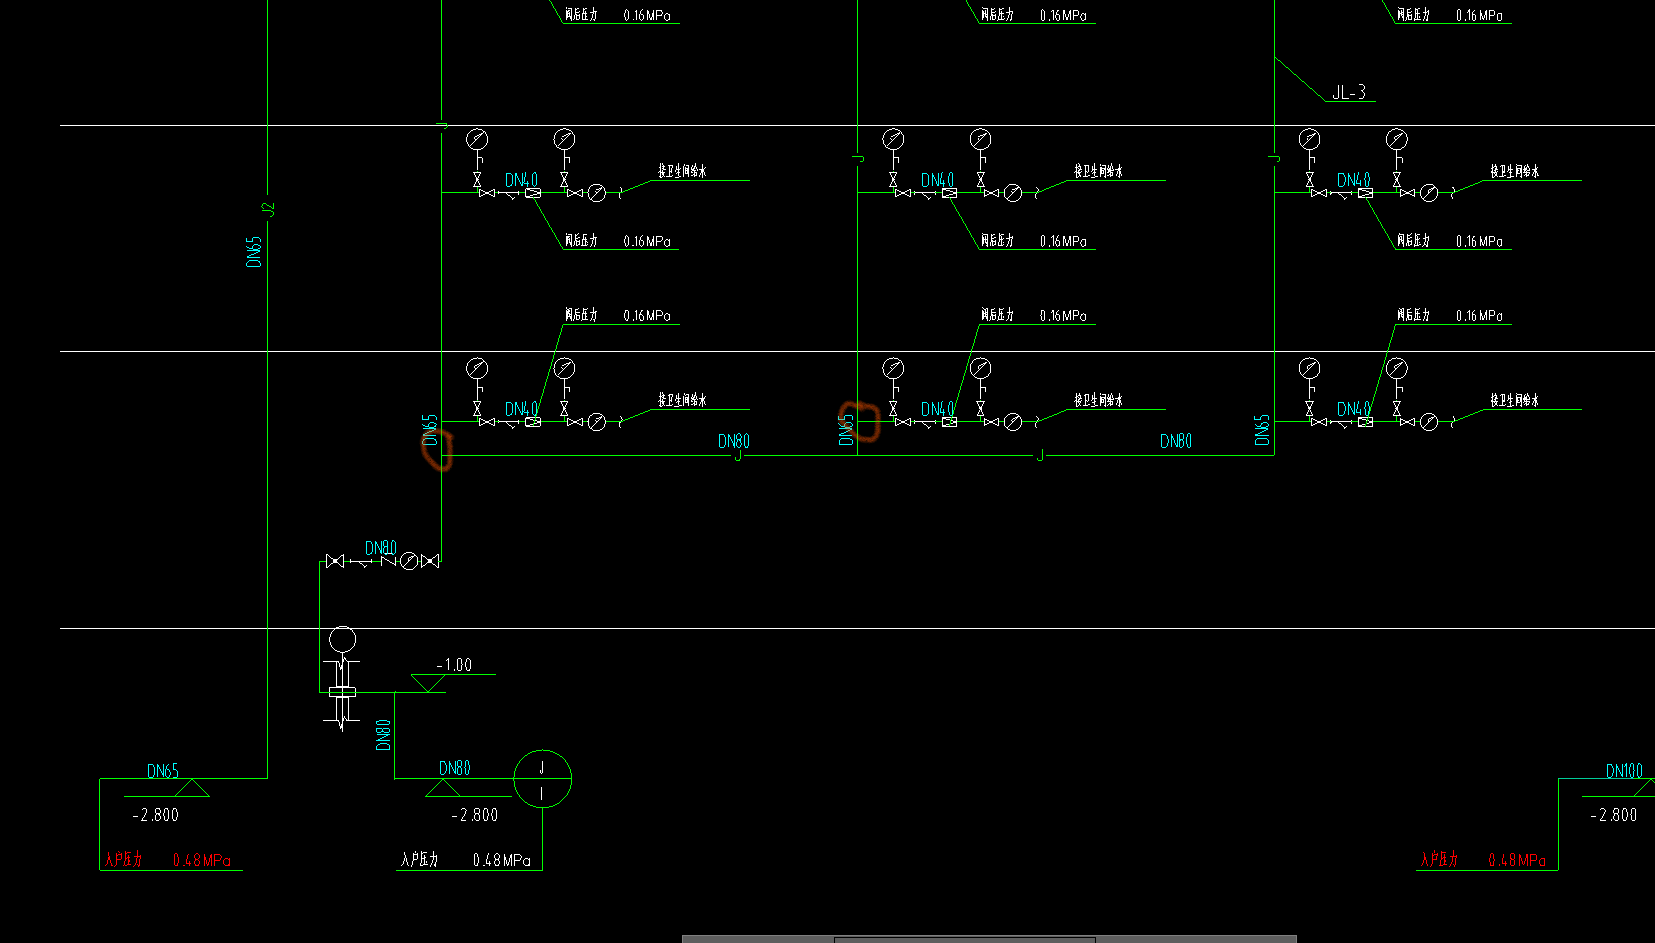
Task: Select 接卫生间给水 text on lower middle-riser branch
Action: pyautogui.click(x=1098, y=400)
